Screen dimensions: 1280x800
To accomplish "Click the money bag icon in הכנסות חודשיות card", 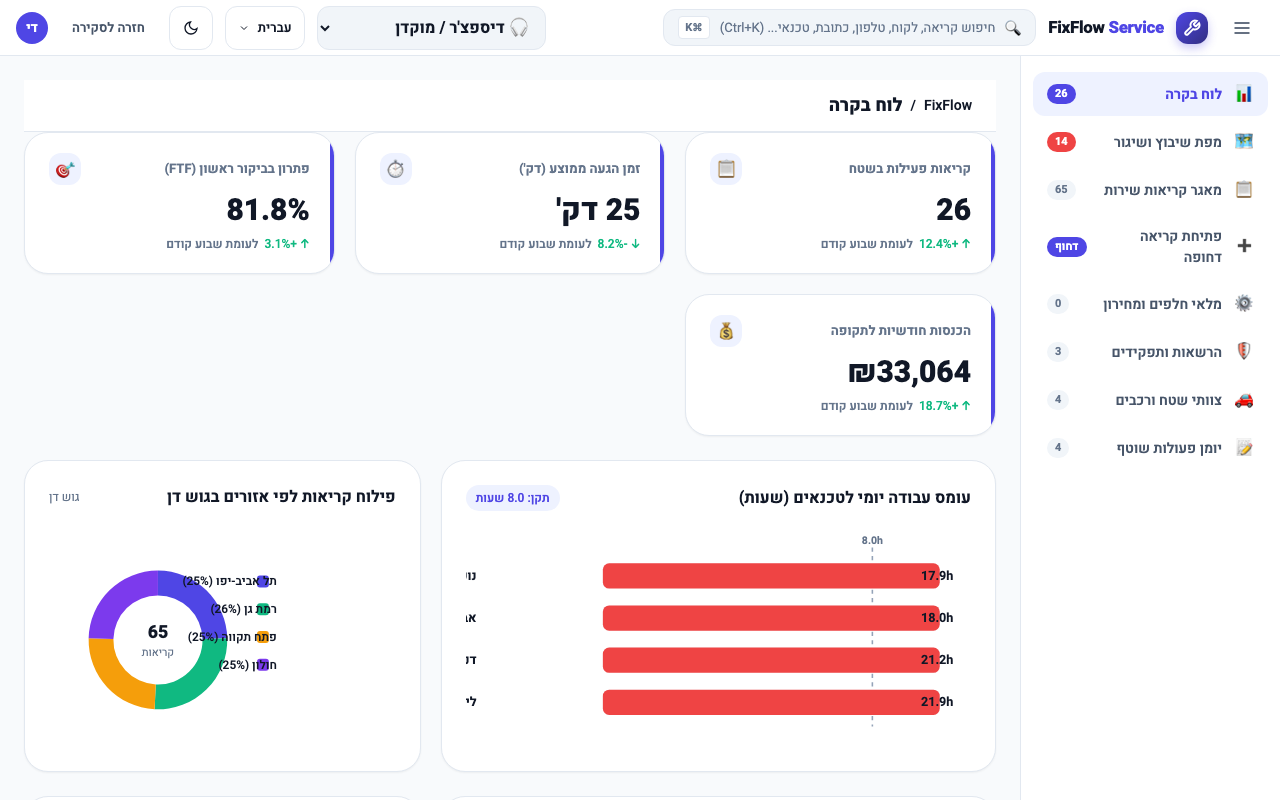I will tap(726, 331).
